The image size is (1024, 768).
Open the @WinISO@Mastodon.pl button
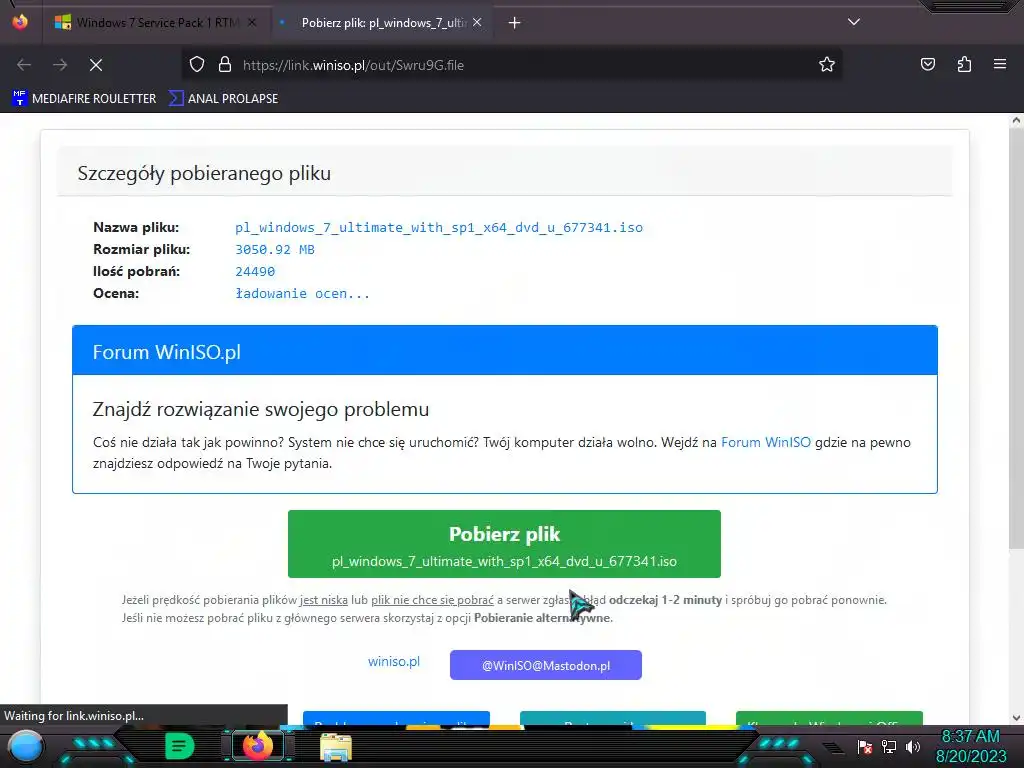pos(546,665)
